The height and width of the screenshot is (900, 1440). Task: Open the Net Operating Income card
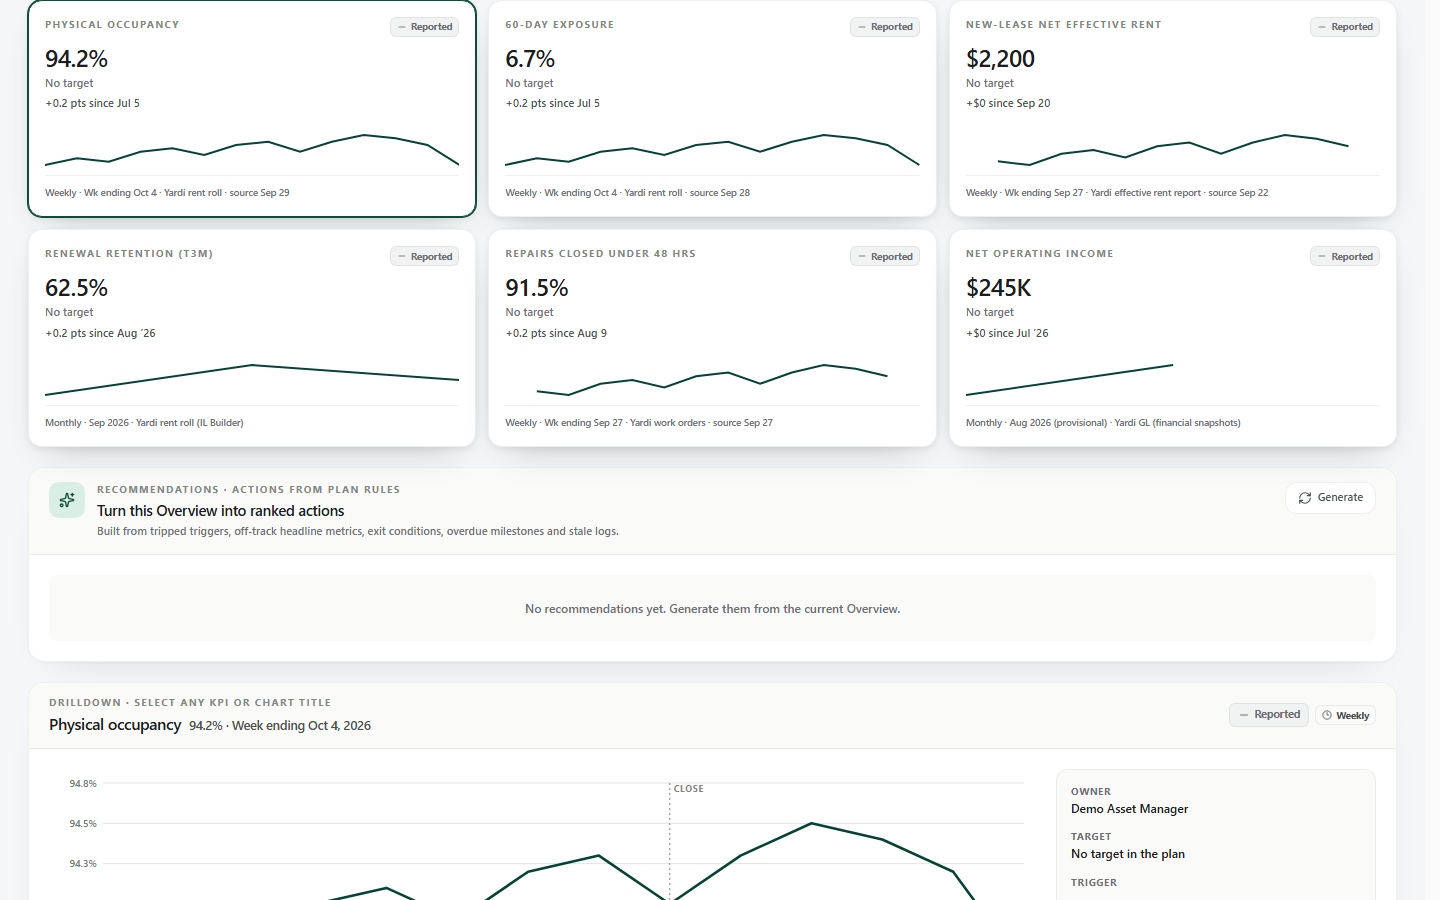(x=1172, y=338)
